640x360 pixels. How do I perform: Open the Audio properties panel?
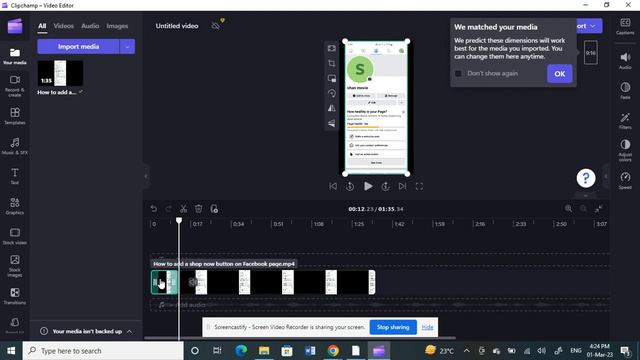coord(625,60)
